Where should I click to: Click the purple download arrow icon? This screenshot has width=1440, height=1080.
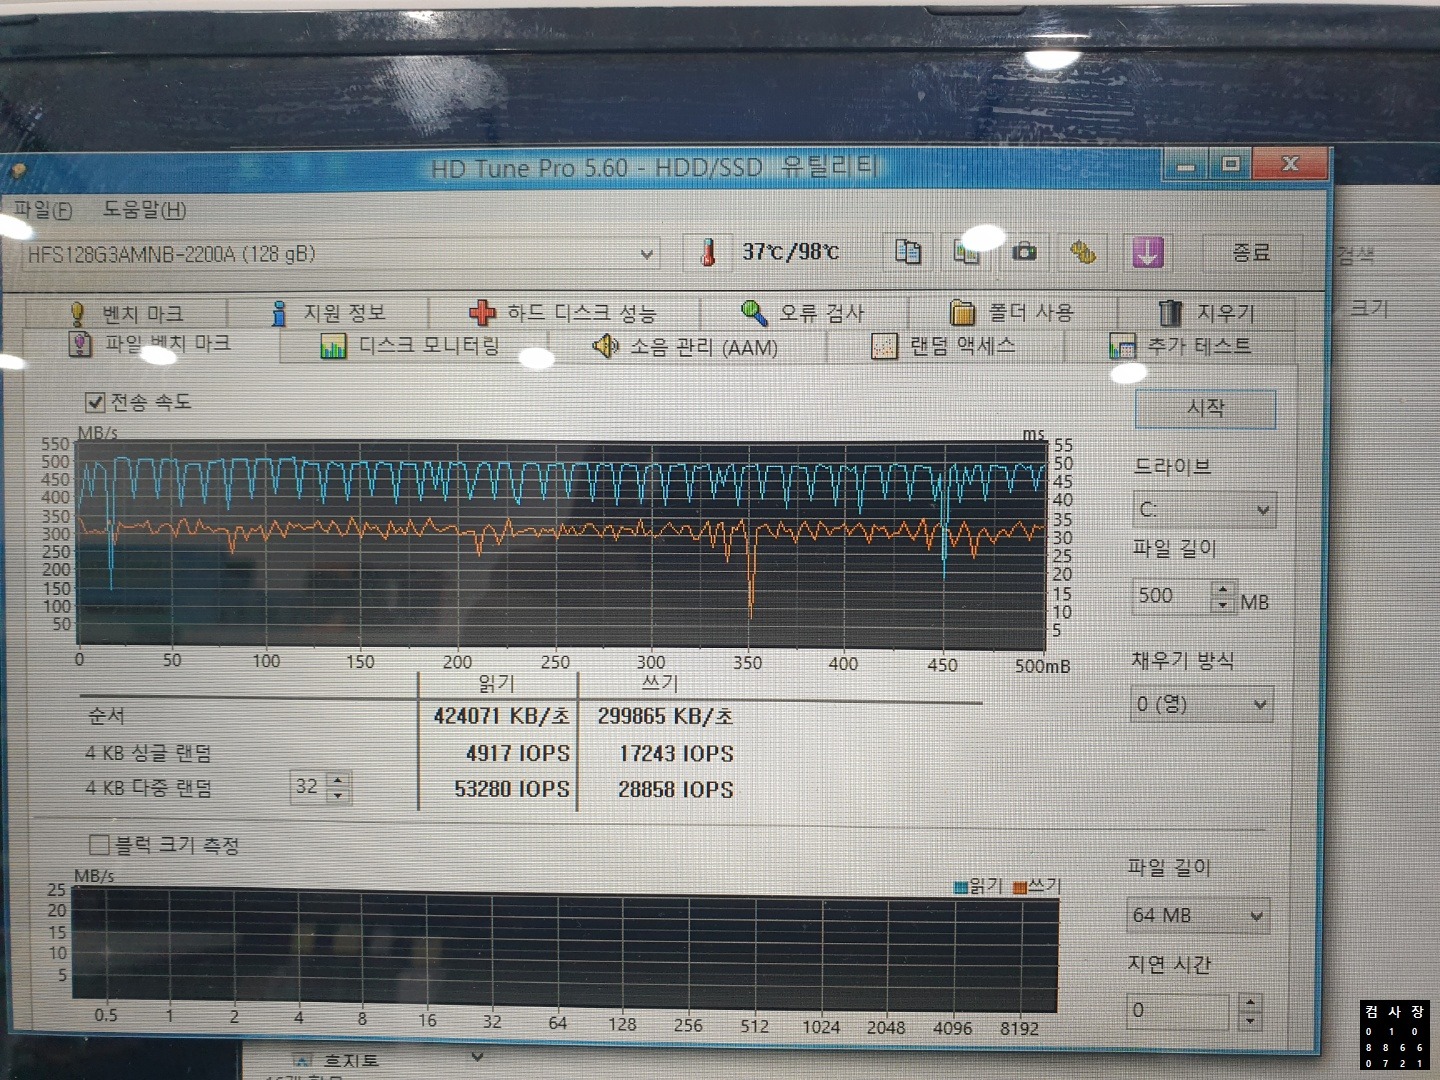pyautogui.click(x=1147, y=252)
